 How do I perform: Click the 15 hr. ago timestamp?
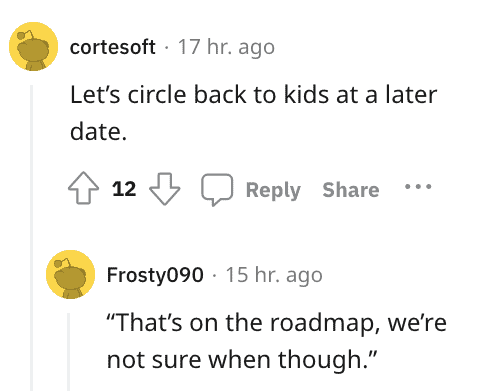point(274,275)
